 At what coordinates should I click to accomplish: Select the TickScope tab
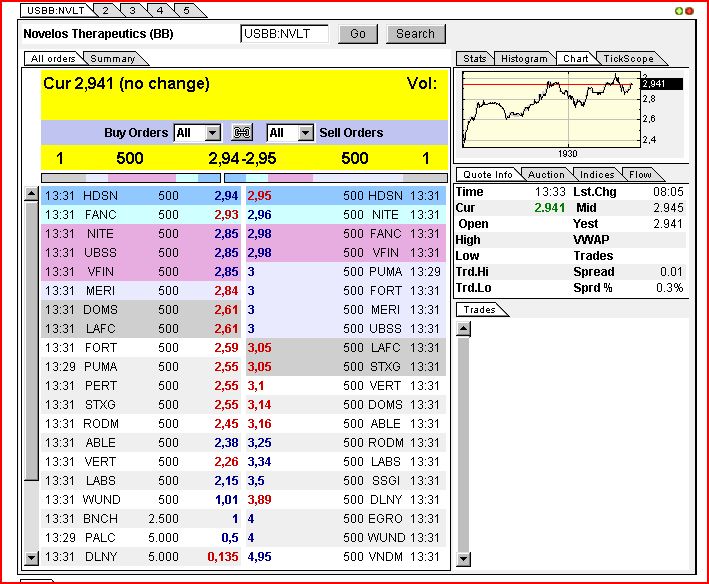[x=627, y=59]
